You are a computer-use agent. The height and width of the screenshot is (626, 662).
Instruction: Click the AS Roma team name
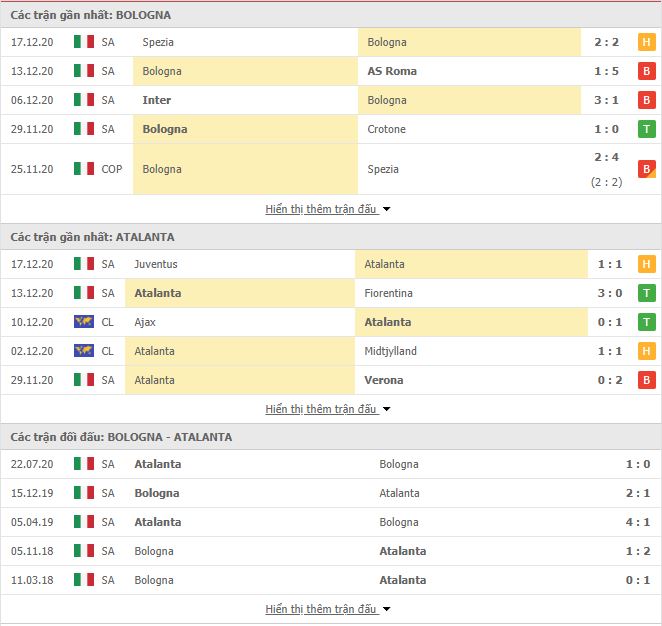pyautogui.click(x=392, y=71)
